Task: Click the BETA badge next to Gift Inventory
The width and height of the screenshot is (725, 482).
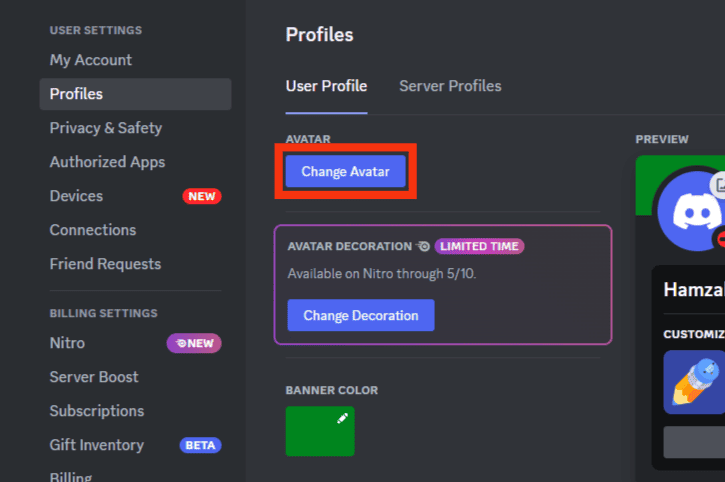Action: (200, 445)
